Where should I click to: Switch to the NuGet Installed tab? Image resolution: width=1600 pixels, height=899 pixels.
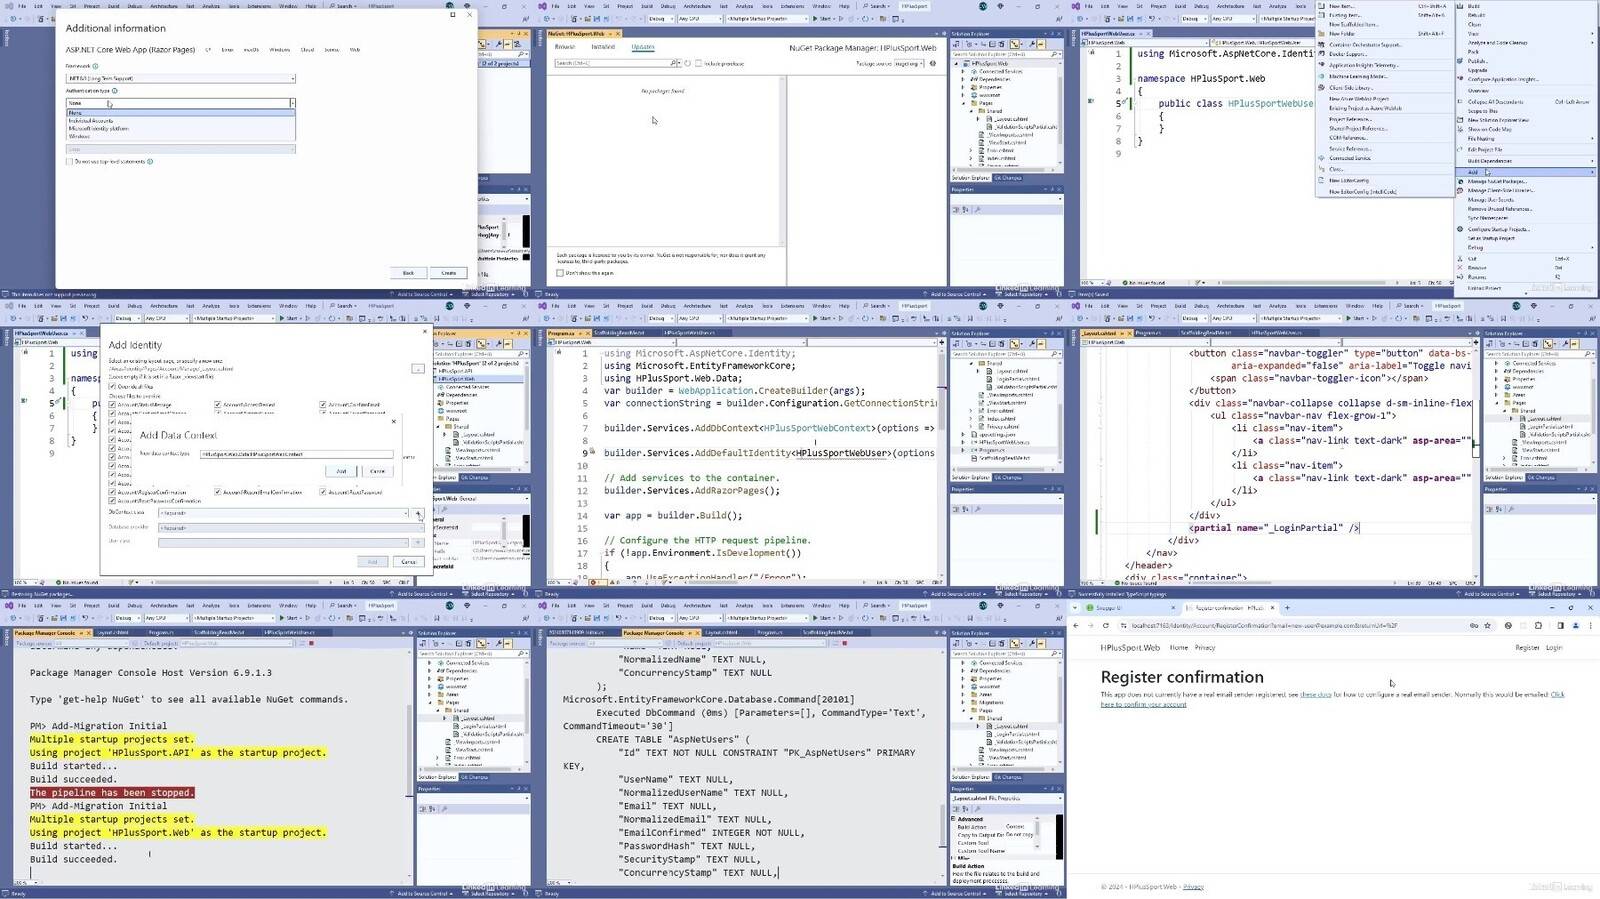(603, 47)
